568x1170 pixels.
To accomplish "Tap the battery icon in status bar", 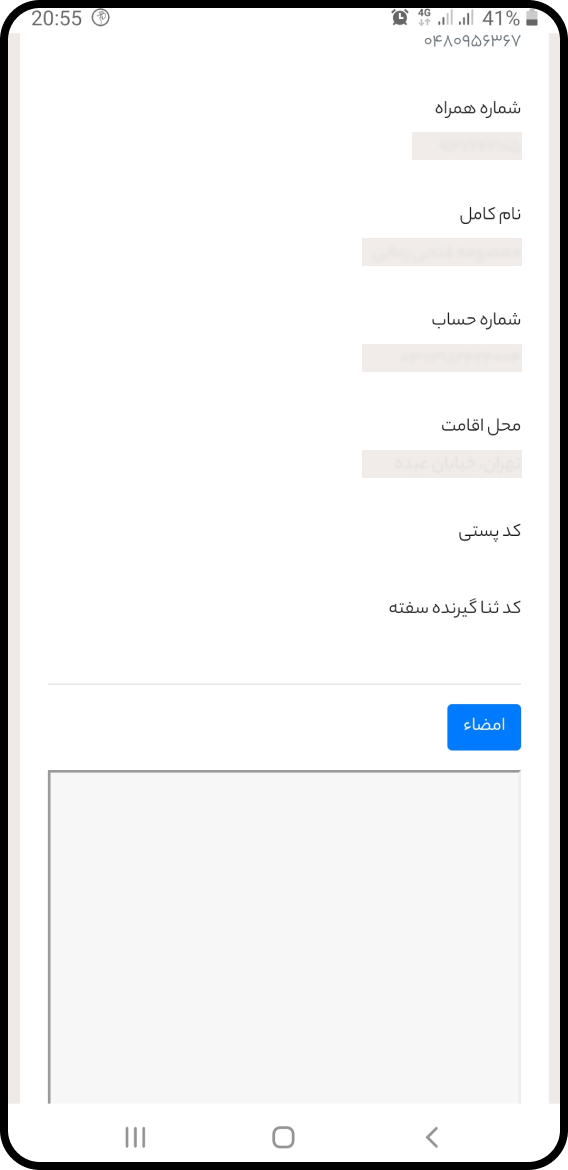I will (x=531, y=17).
